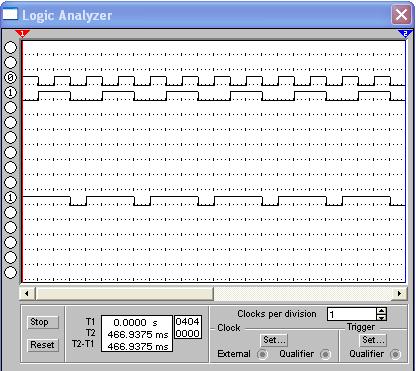Click the External clock indicator
Image resolution: width=416 pixels, height=371 pixels.
coord(262,354)
